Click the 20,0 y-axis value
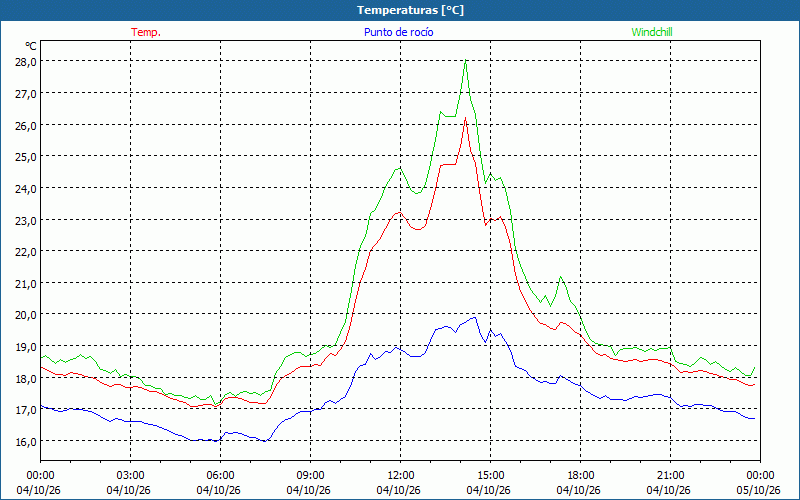This screenshot has height=500, width=800. (24, 315)
